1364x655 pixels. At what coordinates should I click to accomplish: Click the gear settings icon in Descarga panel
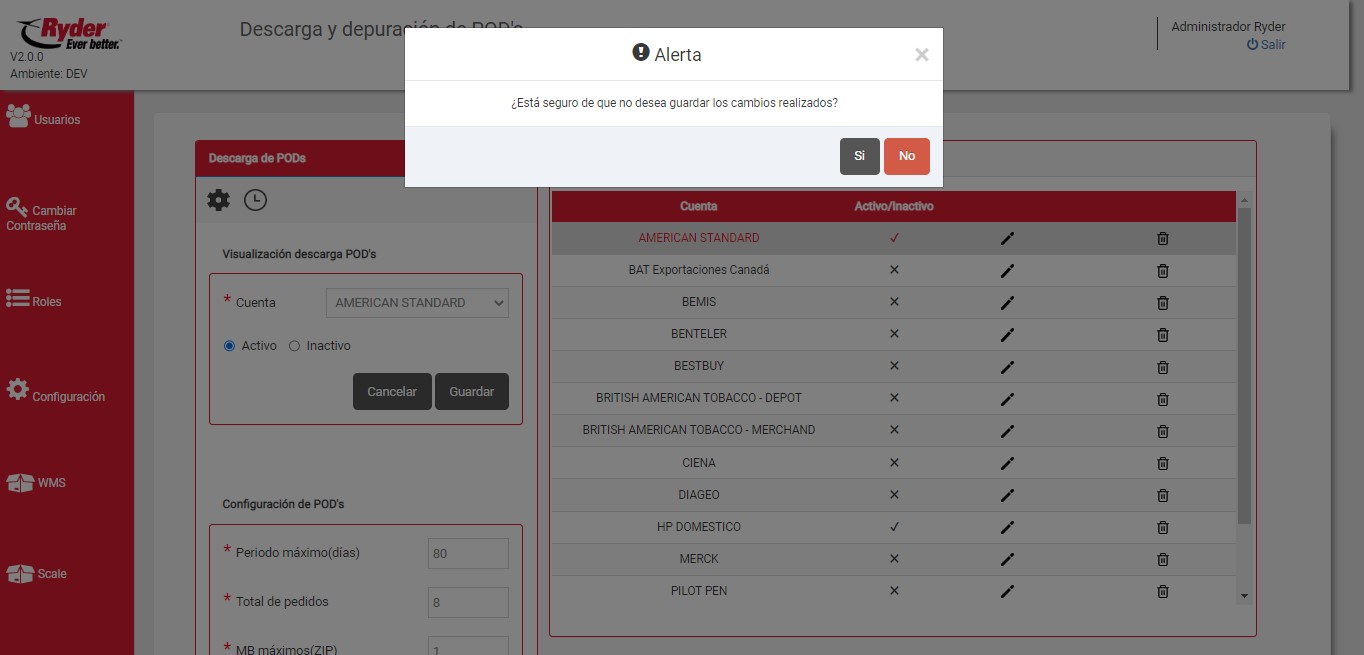(218, 200)
